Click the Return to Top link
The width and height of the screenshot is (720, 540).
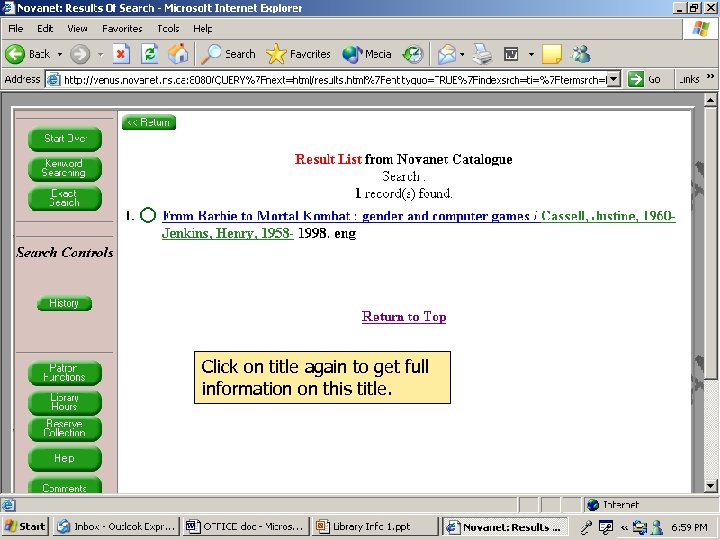404,317
